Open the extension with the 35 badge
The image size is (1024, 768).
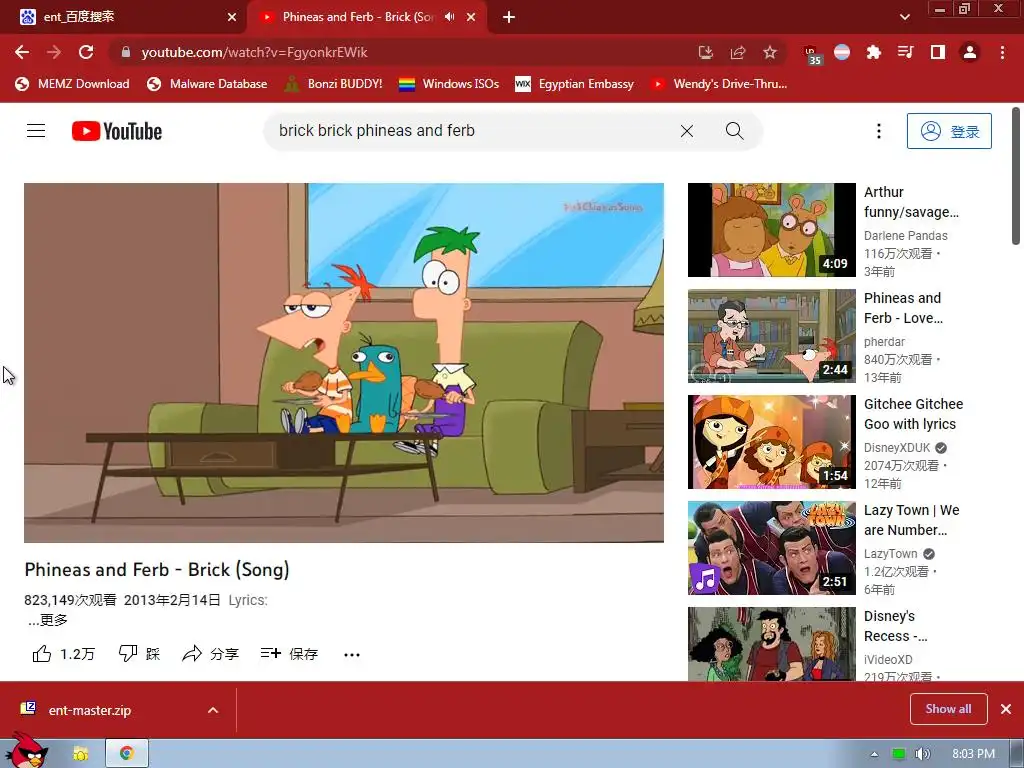(x=811, y=54)
